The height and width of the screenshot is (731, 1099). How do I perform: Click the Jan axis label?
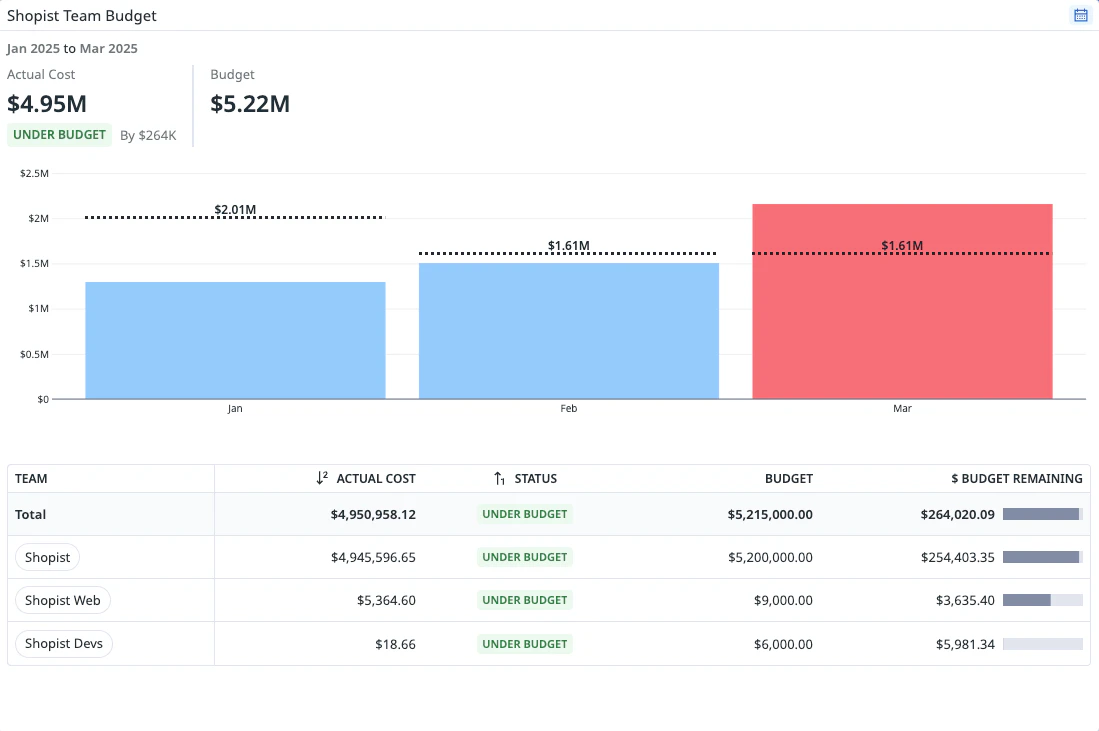pos(235,408)
